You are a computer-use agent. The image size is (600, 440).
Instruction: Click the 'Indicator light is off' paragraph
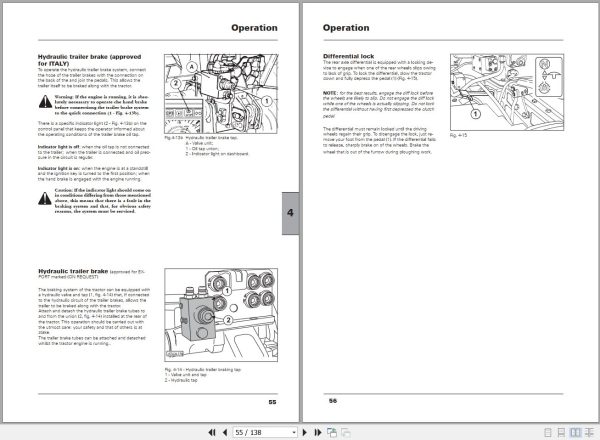pyautogui.click(x=94, y=152)
